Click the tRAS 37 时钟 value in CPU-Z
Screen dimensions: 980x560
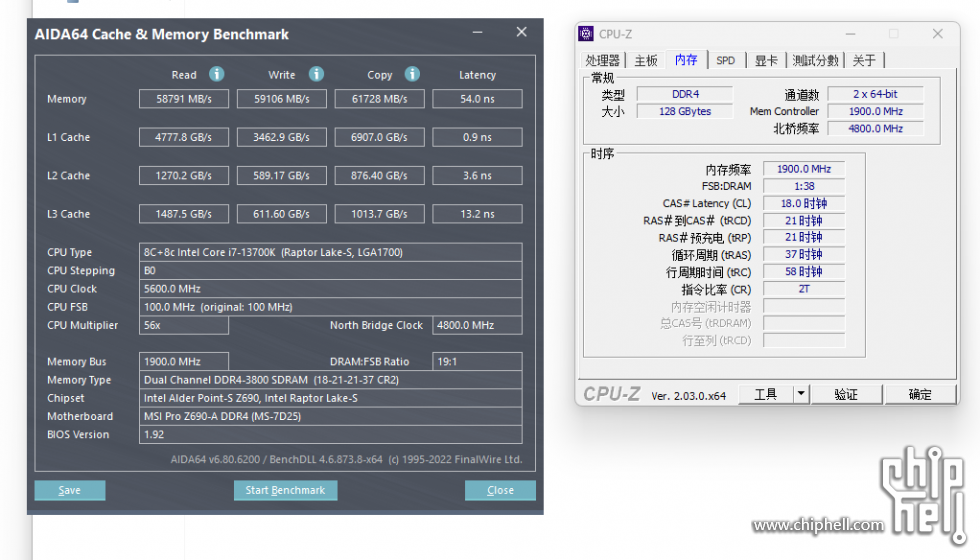click(804, 254)
